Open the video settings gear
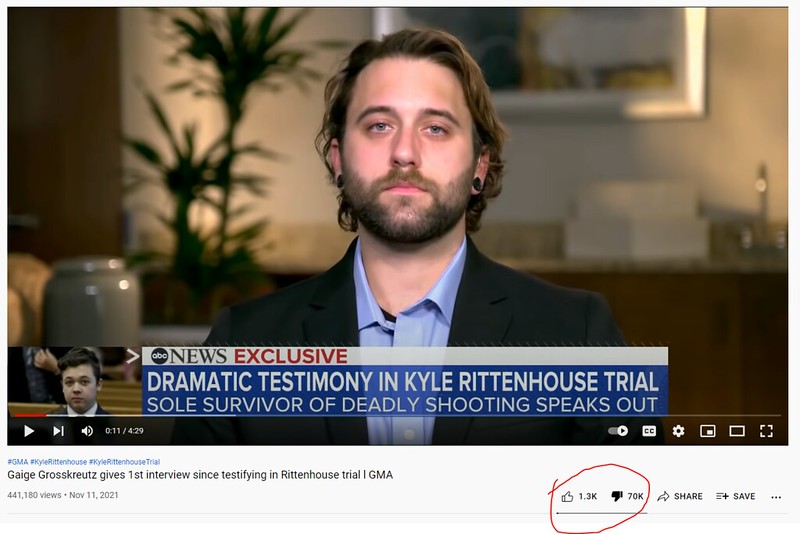Viewport: 800px width, 534px height. coord(678,431)
